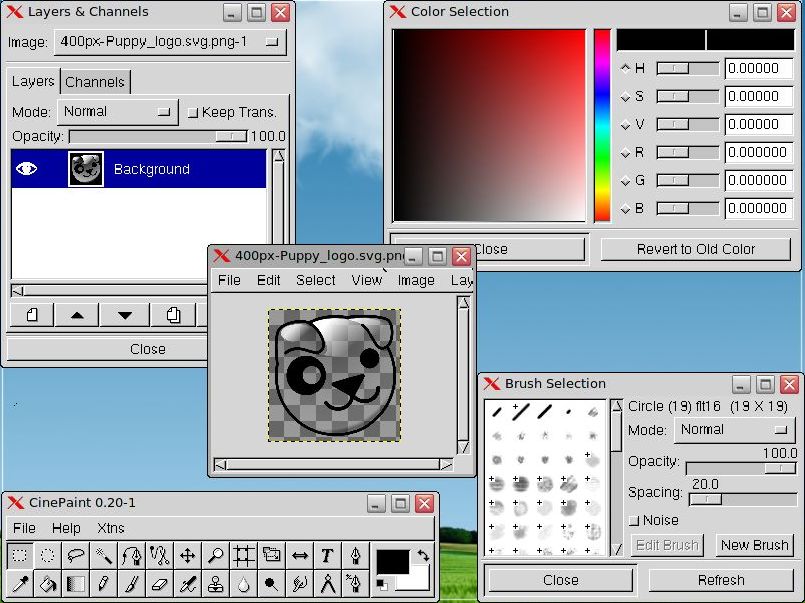Image resolution: width=805 pixels, height=603 pixels.
Task: Click the duplicate layer icon
Action: 174,315
